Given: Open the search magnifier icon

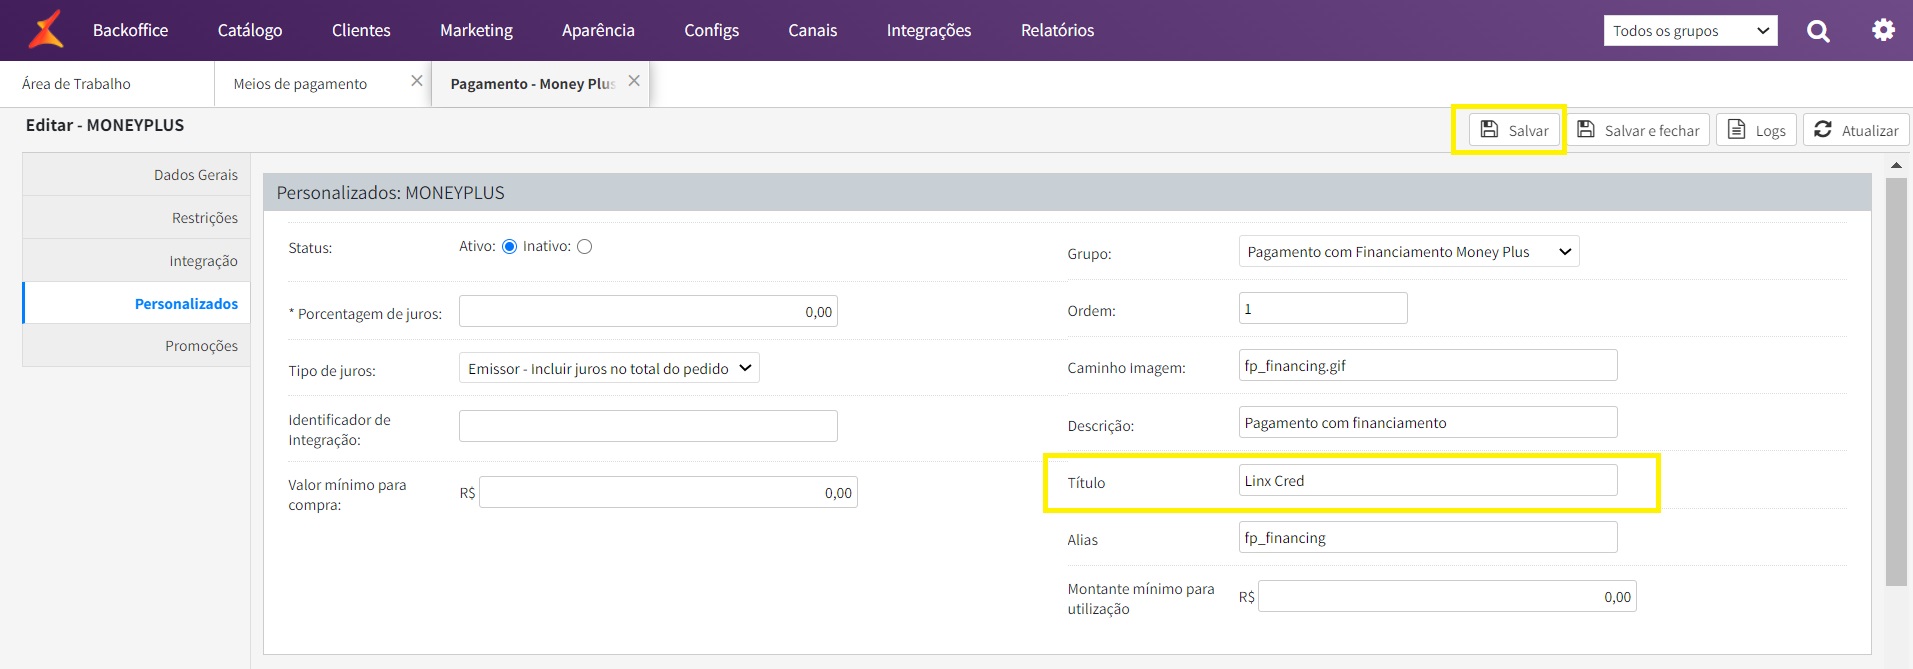Looking at the screenshot, I should click(x=1818, y=31).
